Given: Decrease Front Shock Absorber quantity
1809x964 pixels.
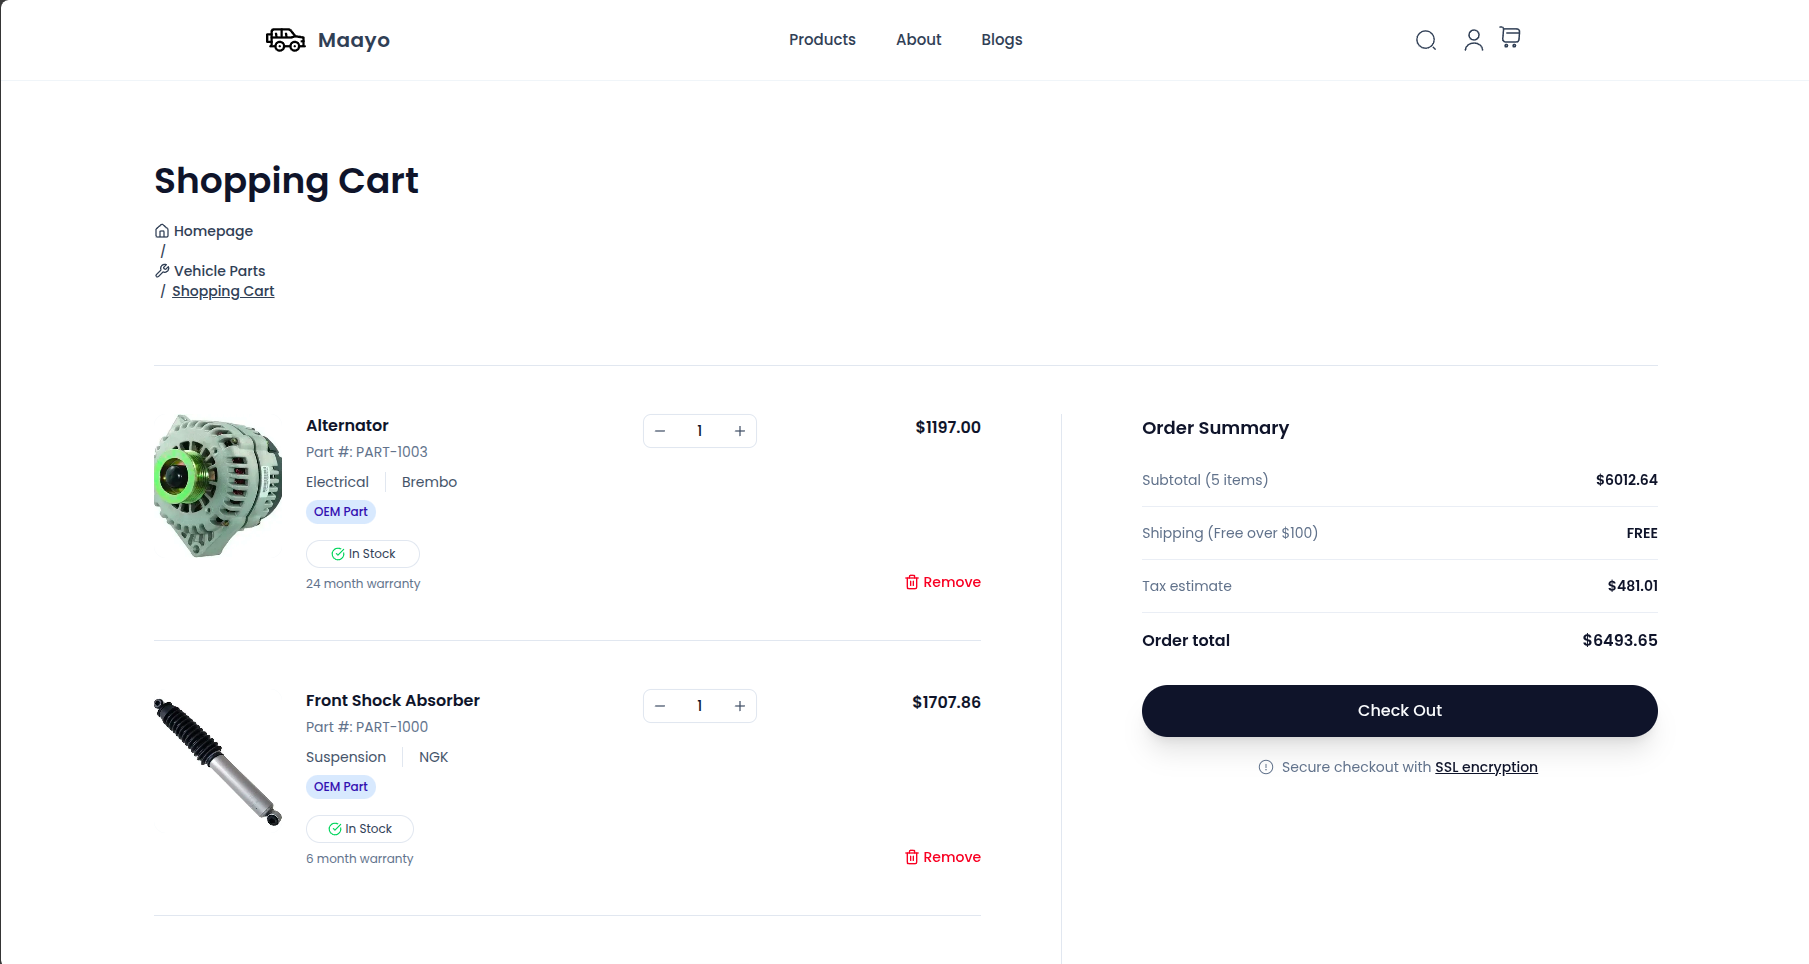Looking at the screenshot, I should pyautogui.click(x=660, y=706).
